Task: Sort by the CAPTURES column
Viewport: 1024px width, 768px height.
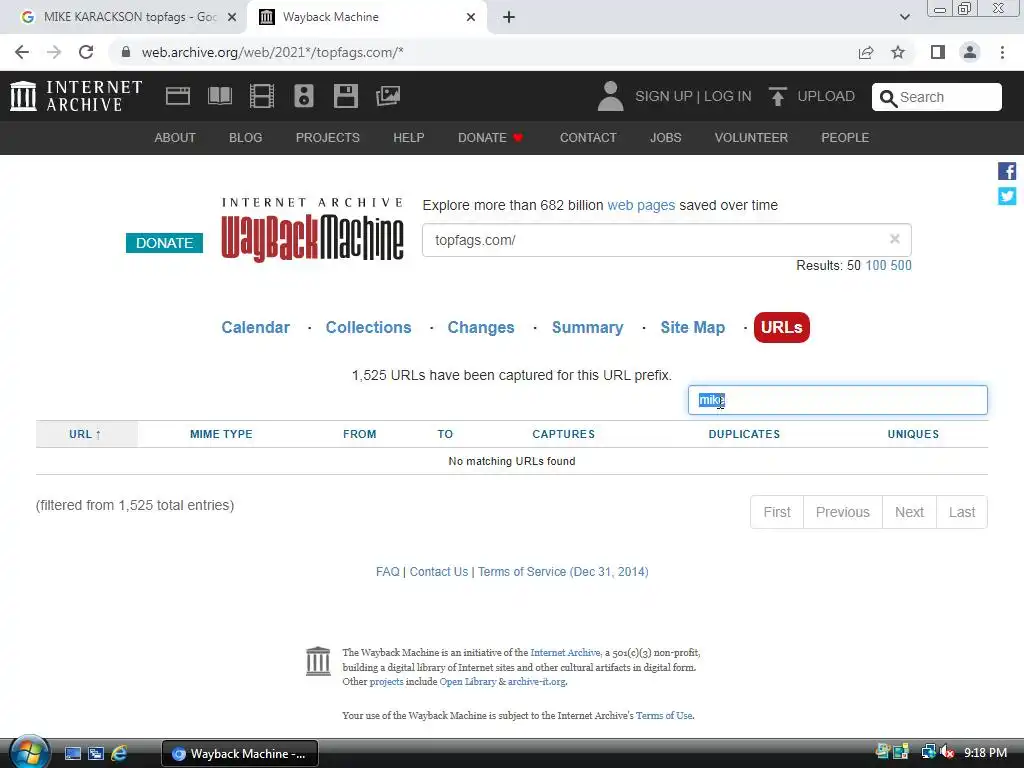Action: click(x=563, y=434)
